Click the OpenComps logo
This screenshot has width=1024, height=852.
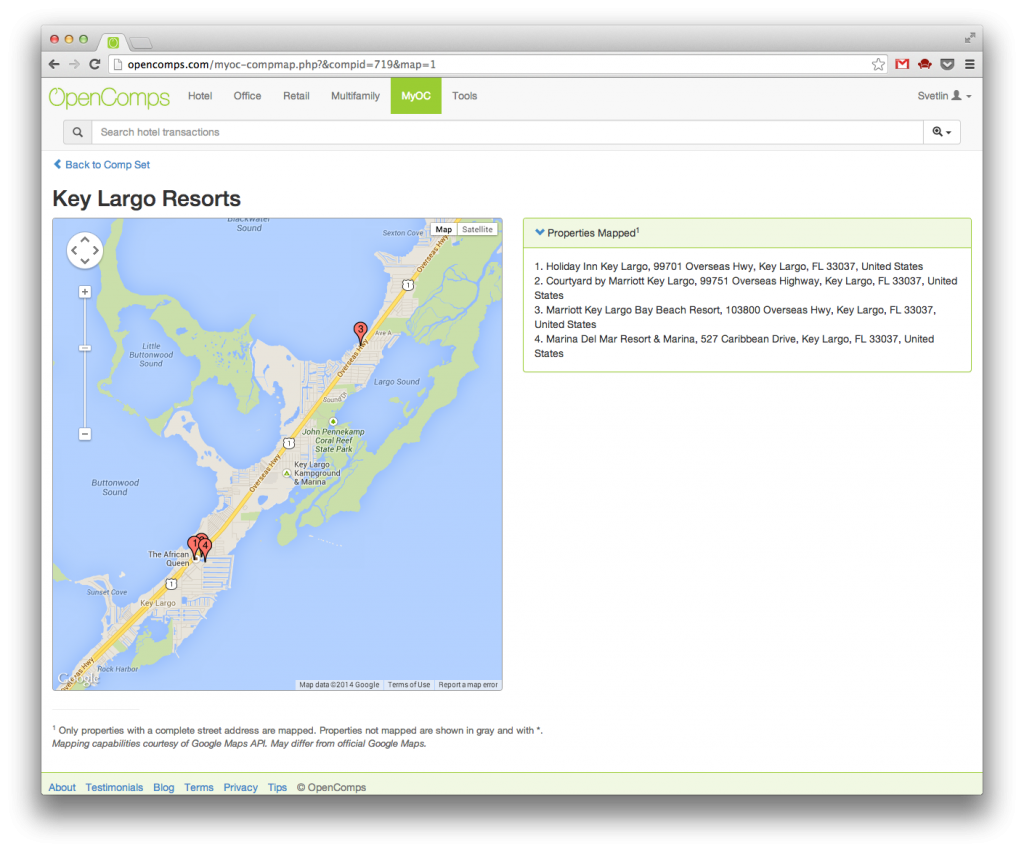109,97
